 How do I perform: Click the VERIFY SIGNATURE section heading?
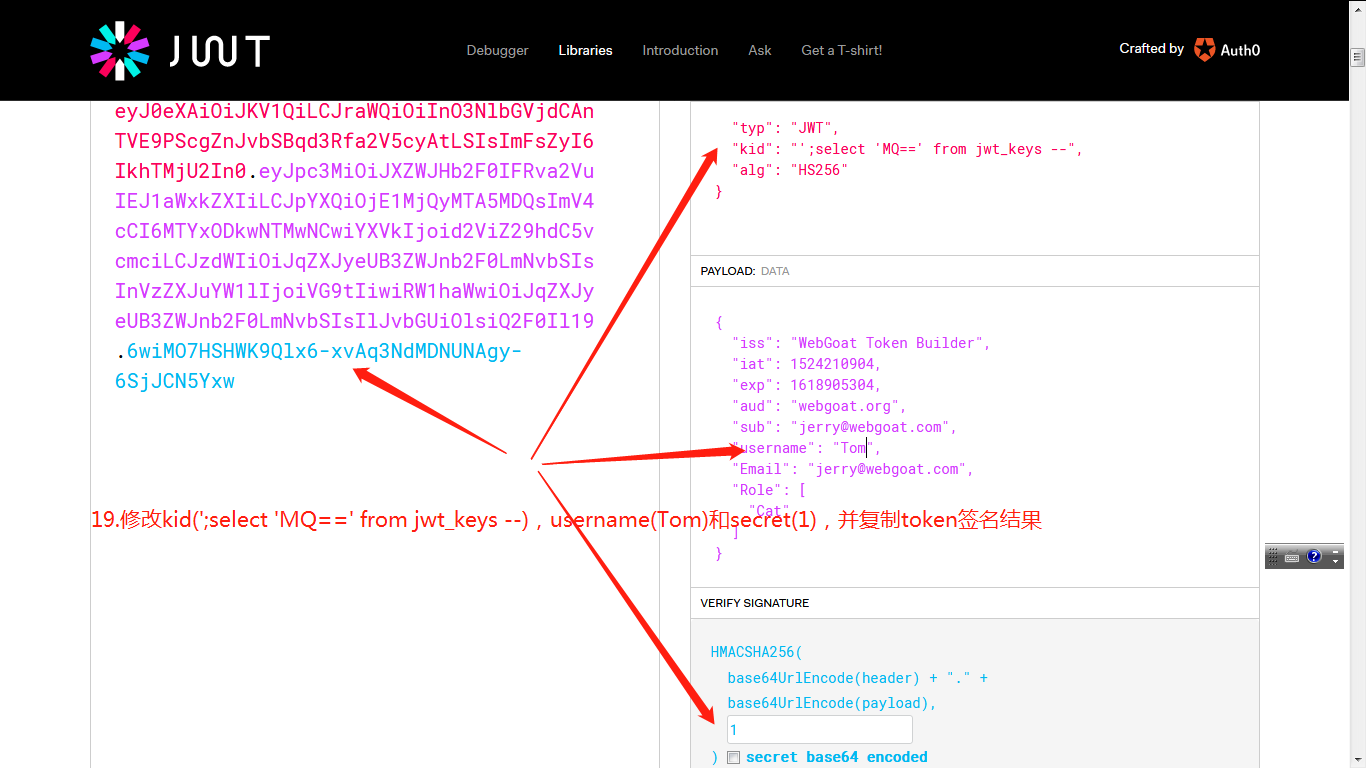click(755, 603)
